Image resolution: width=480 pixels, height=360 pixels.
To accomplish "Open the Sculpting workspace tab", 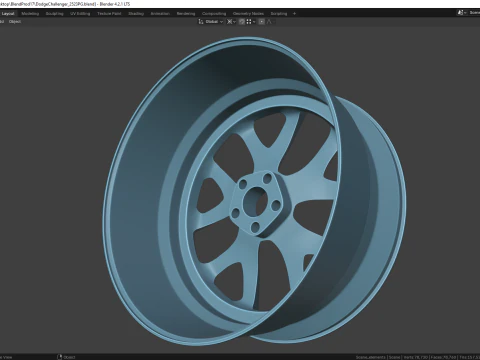I will coord(54,14).
